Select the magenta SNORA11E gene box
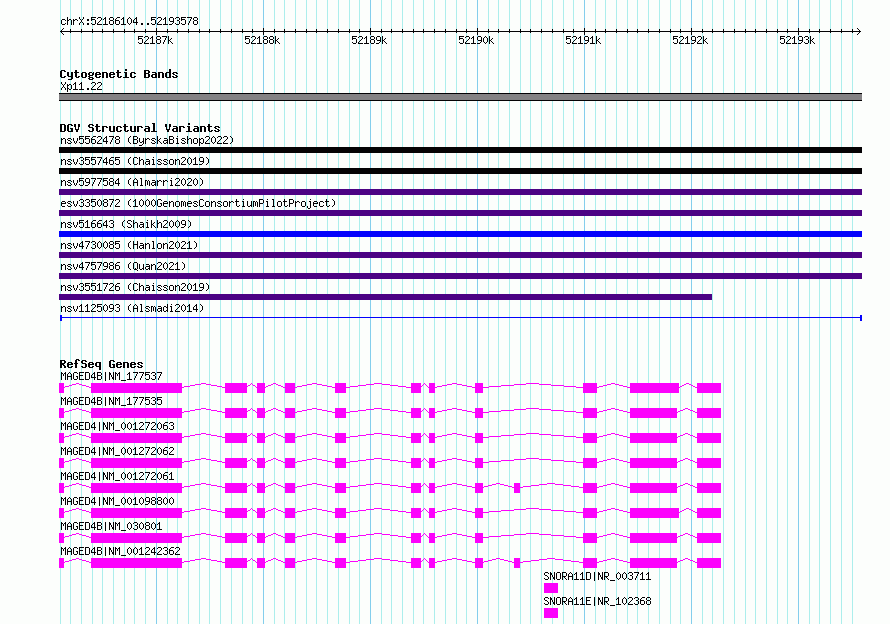890x624 pixels. click(551, 613)
